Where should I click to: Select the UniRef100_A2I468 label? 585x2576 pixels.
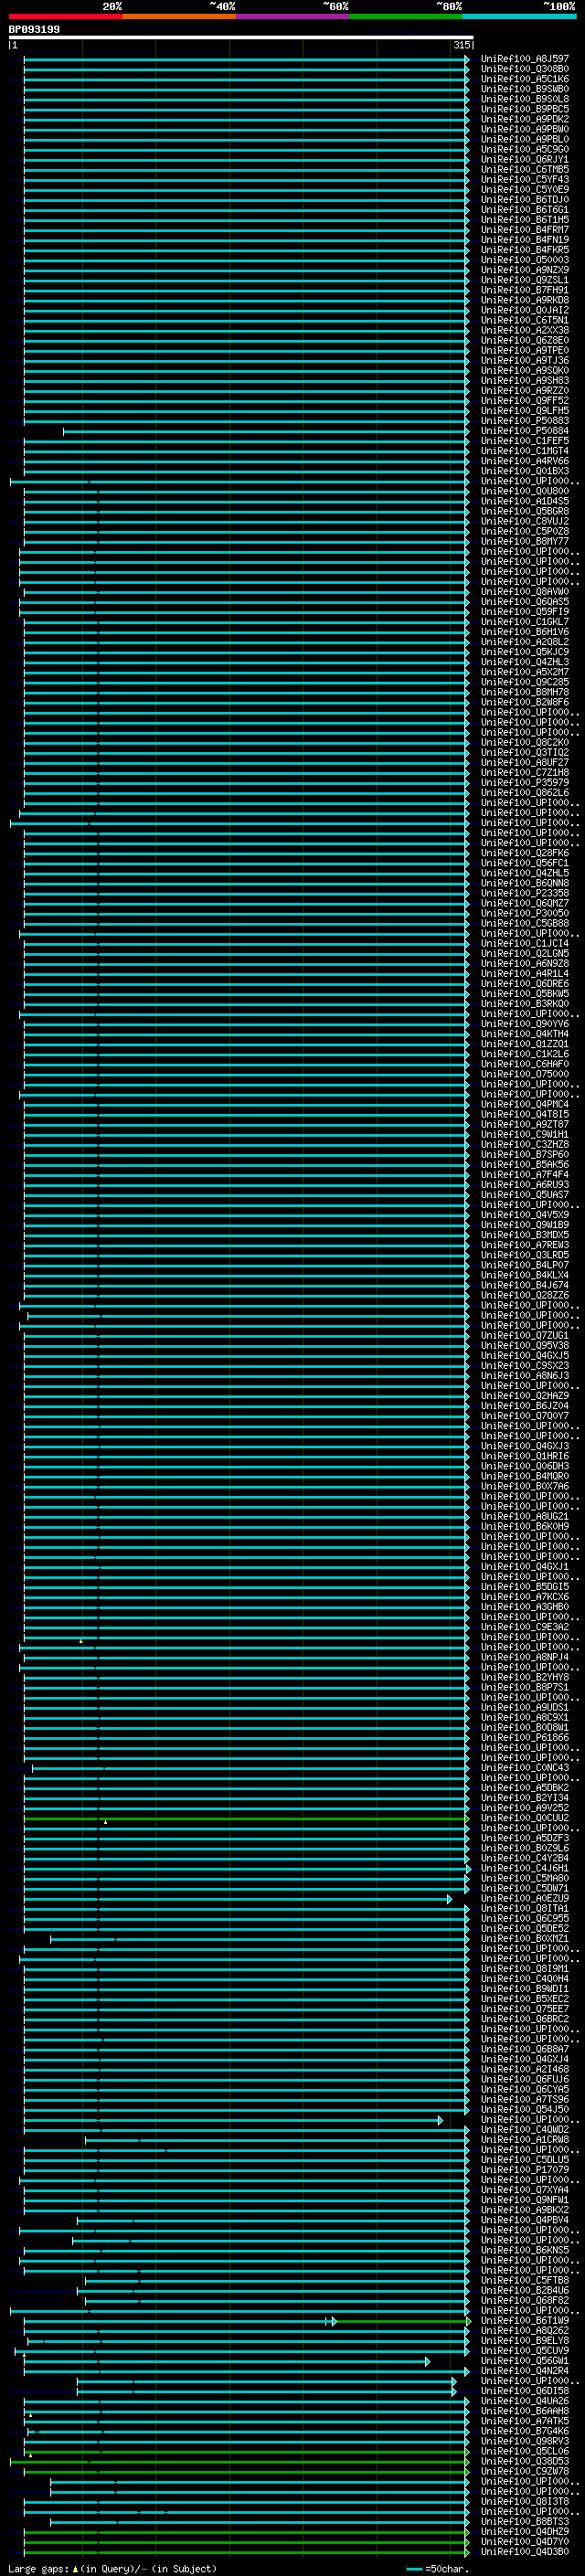(525, 2069)
